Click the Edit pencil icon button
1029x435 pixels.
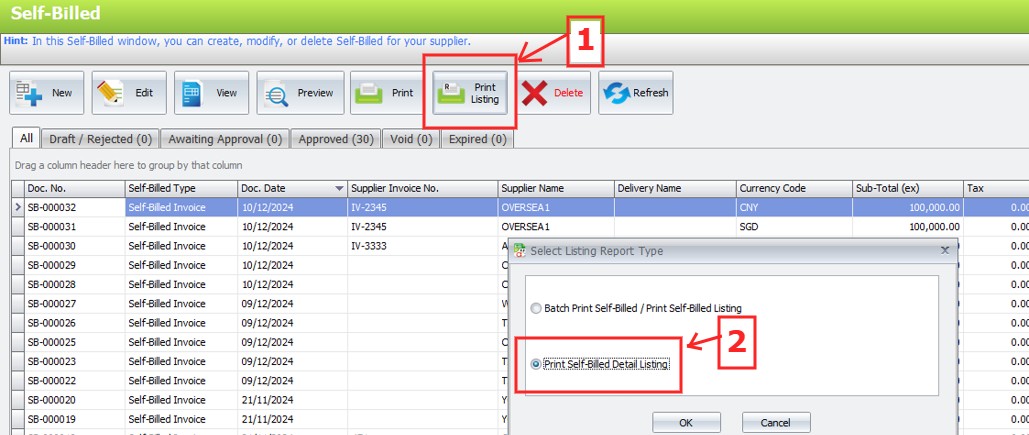coord(111,93)
